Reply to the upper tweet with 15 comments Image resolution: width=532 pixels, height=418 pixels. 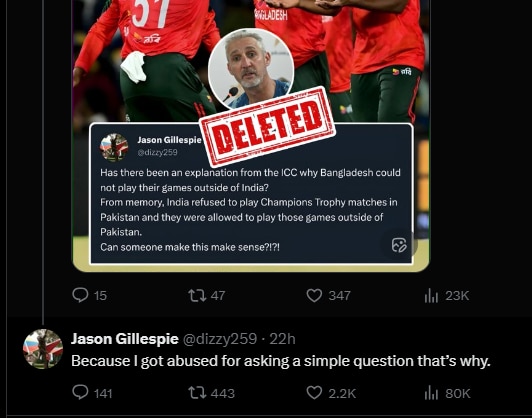click(x=90, y=296)
